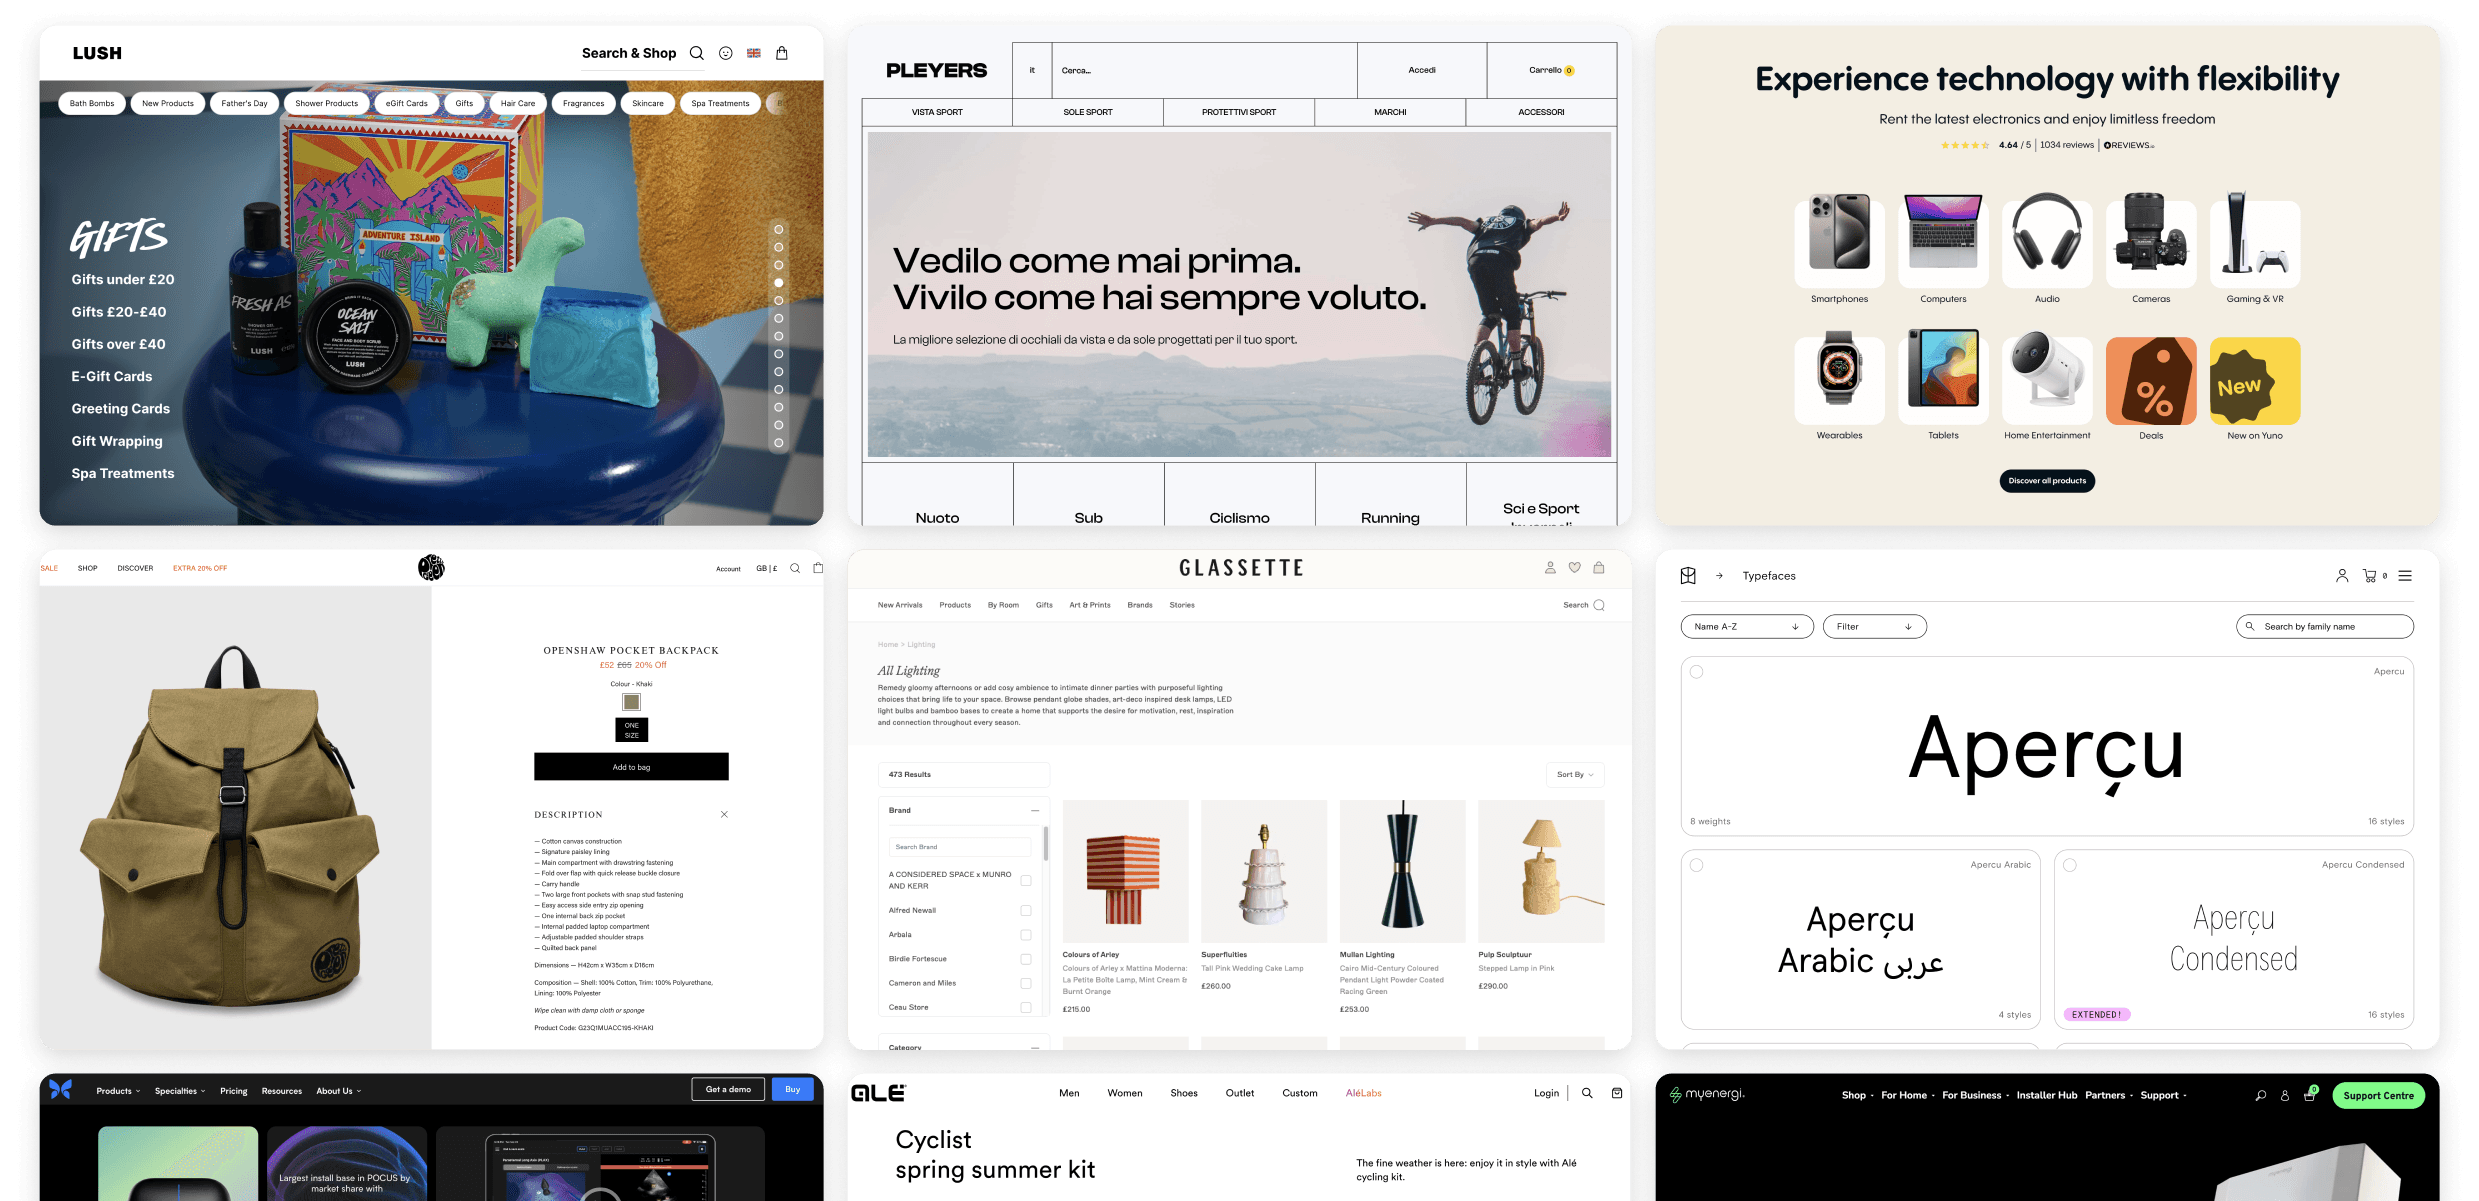
Task: Open Glassette New Arrivals menu
Action: (900, 605)
